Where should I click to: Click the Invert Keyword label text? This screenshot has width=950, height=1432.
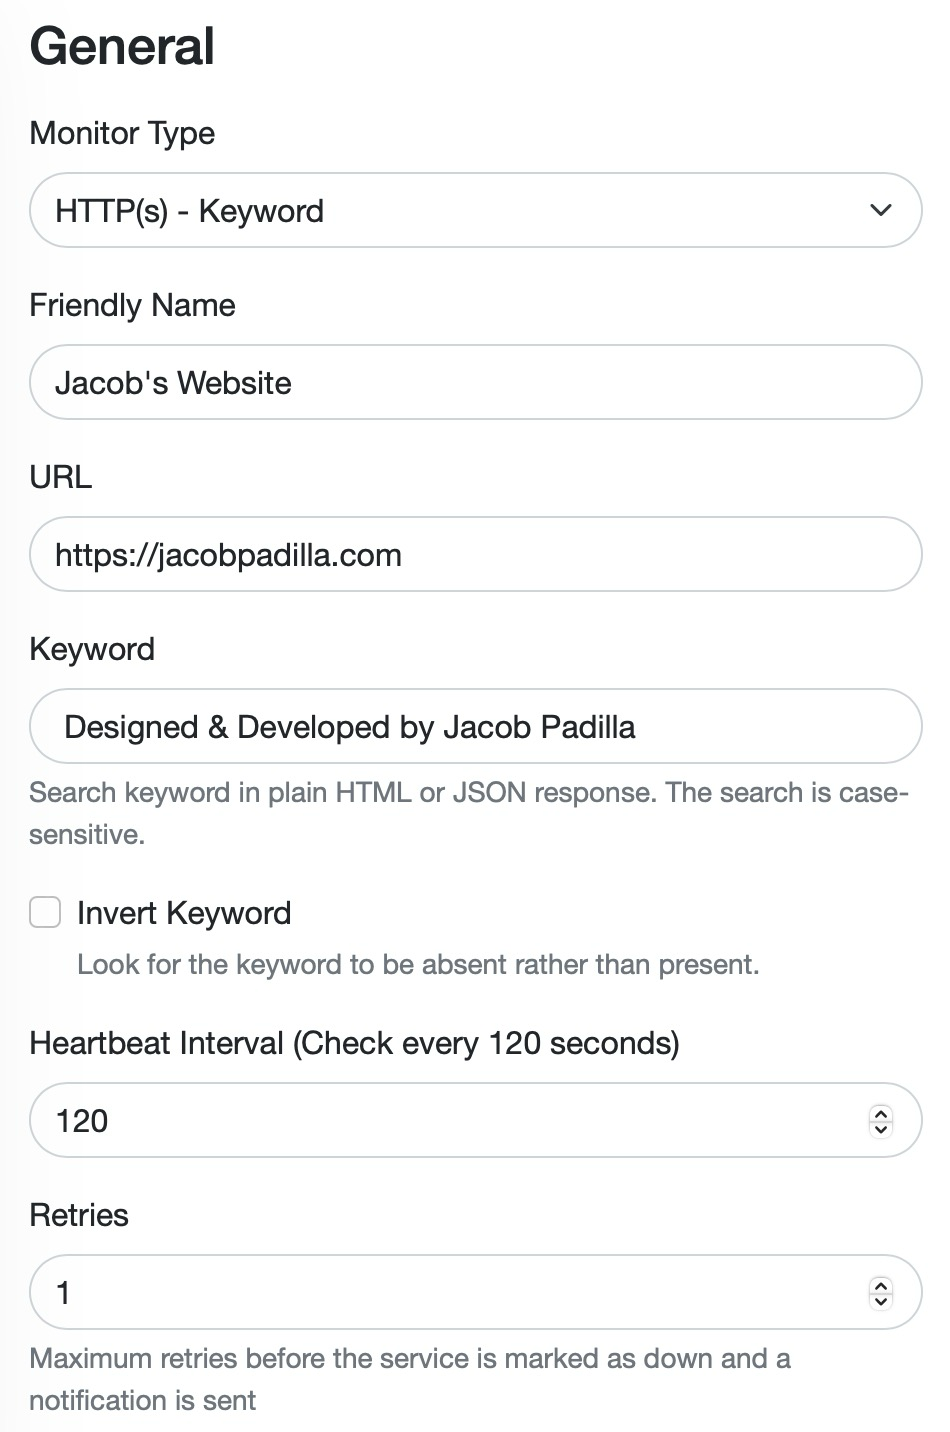[x=184, y=913]
